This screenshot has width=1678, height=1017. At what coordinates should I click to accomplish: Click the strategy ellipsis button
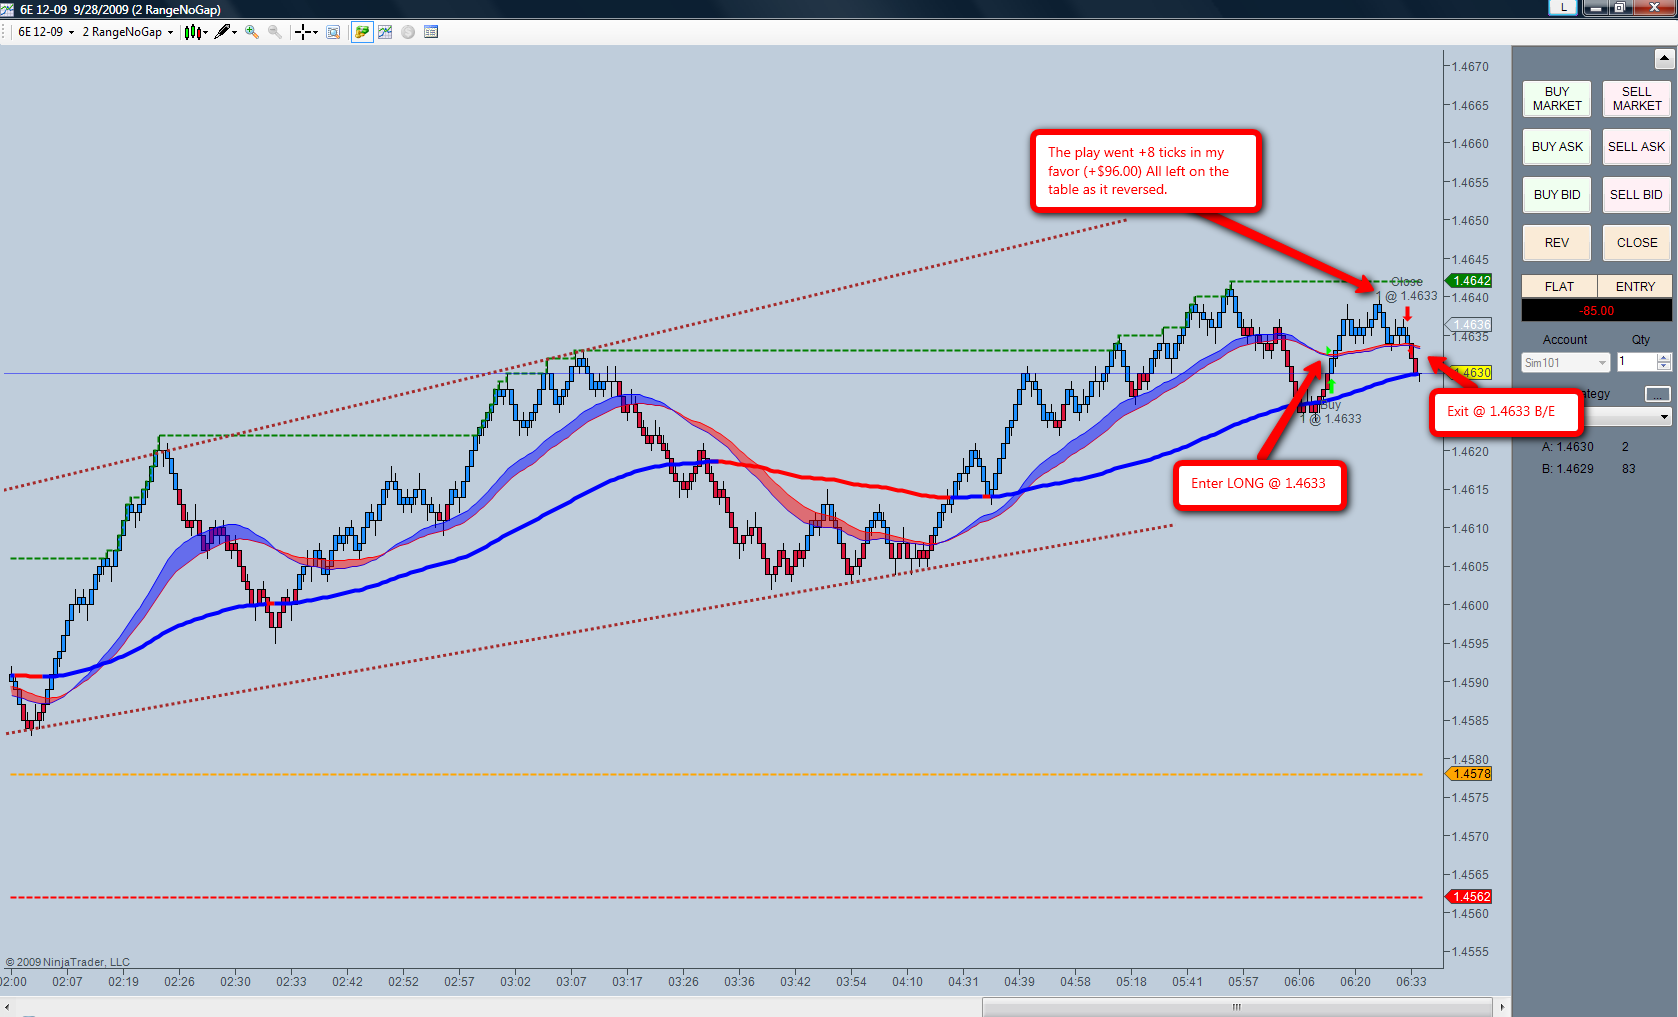(1657, 394)
